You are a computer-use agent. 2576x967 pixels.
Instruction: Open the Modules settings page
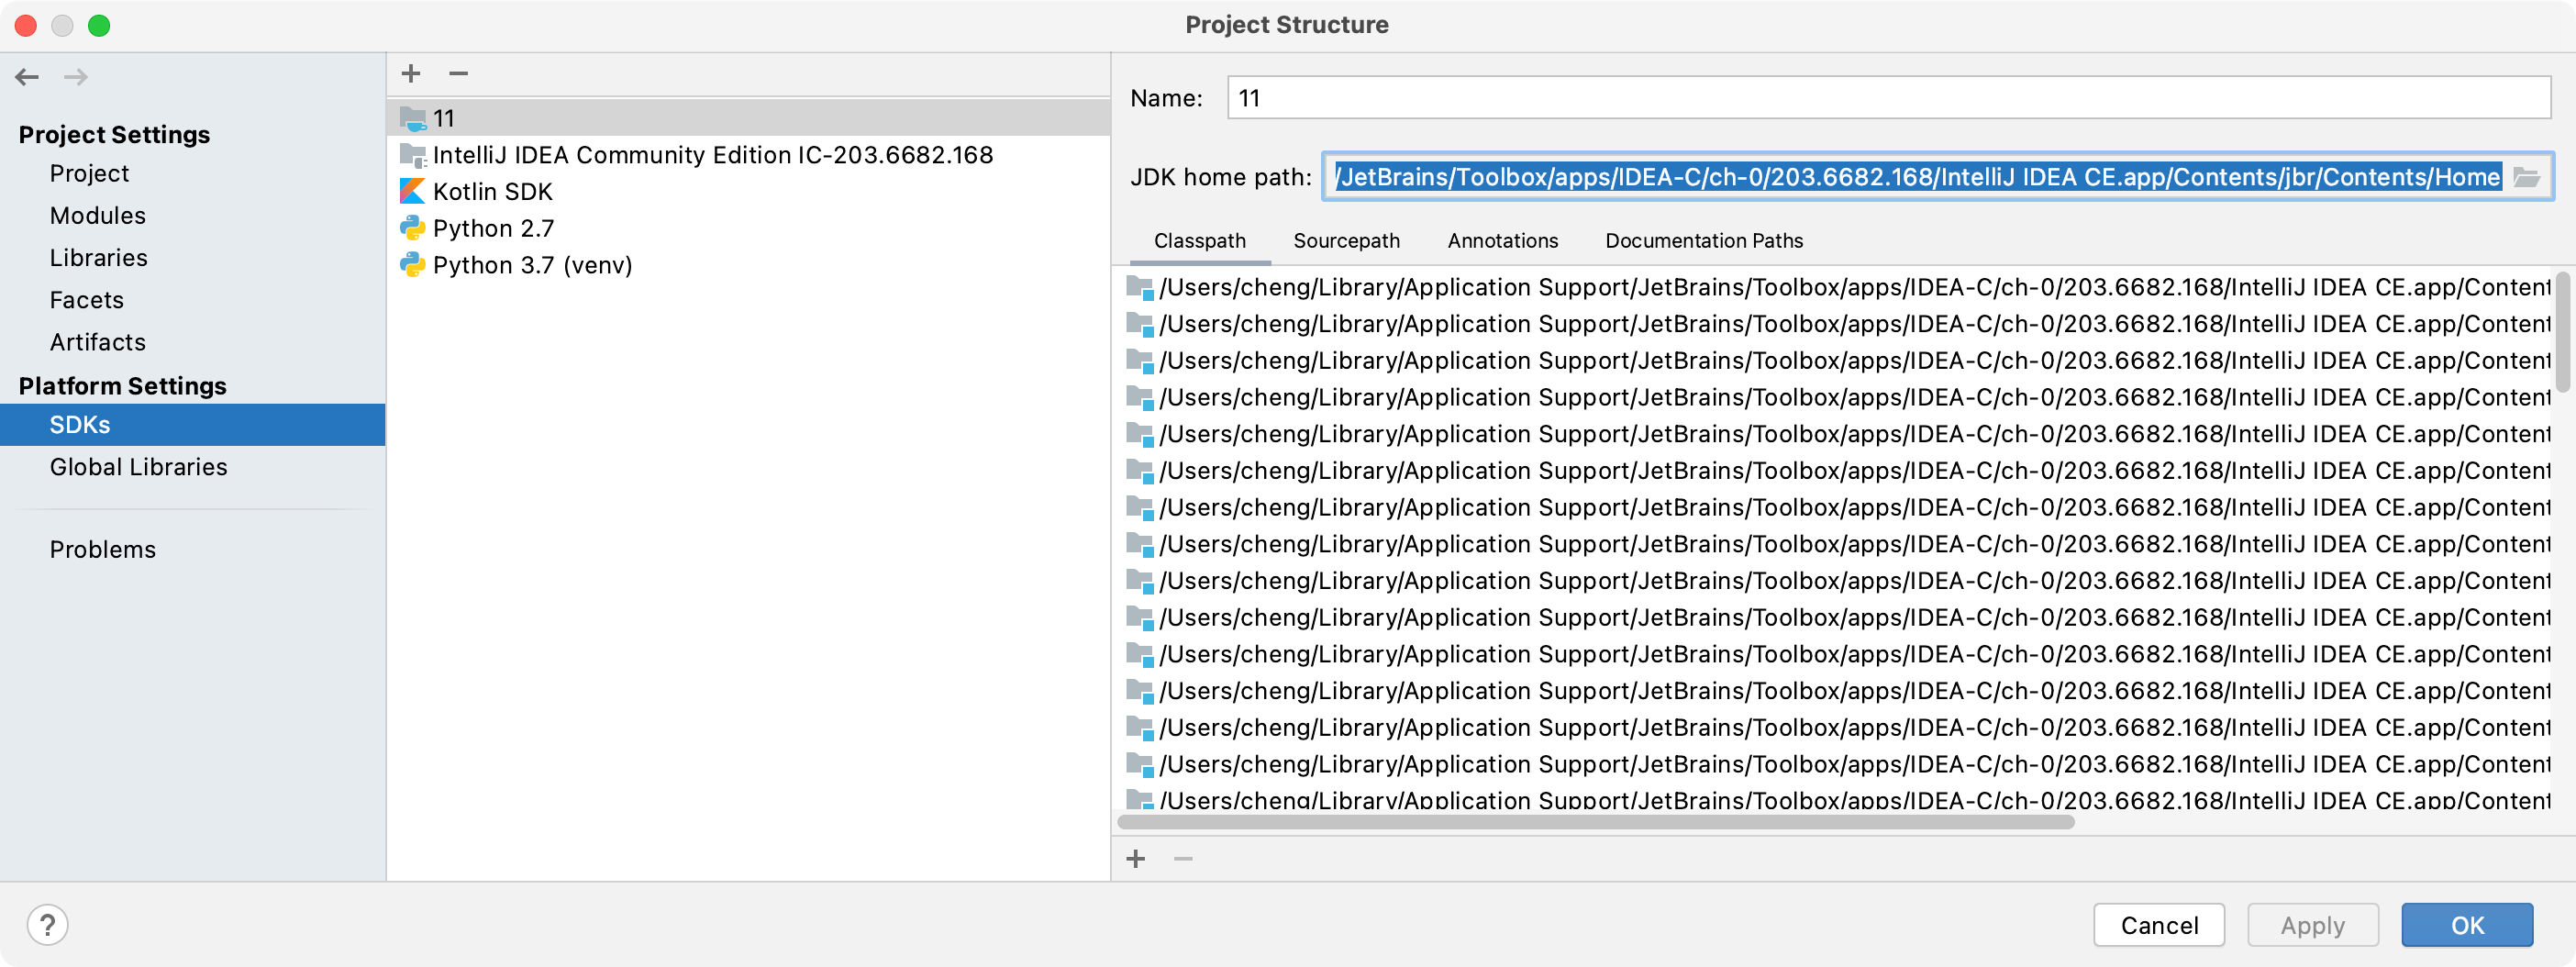pos(98,216)
